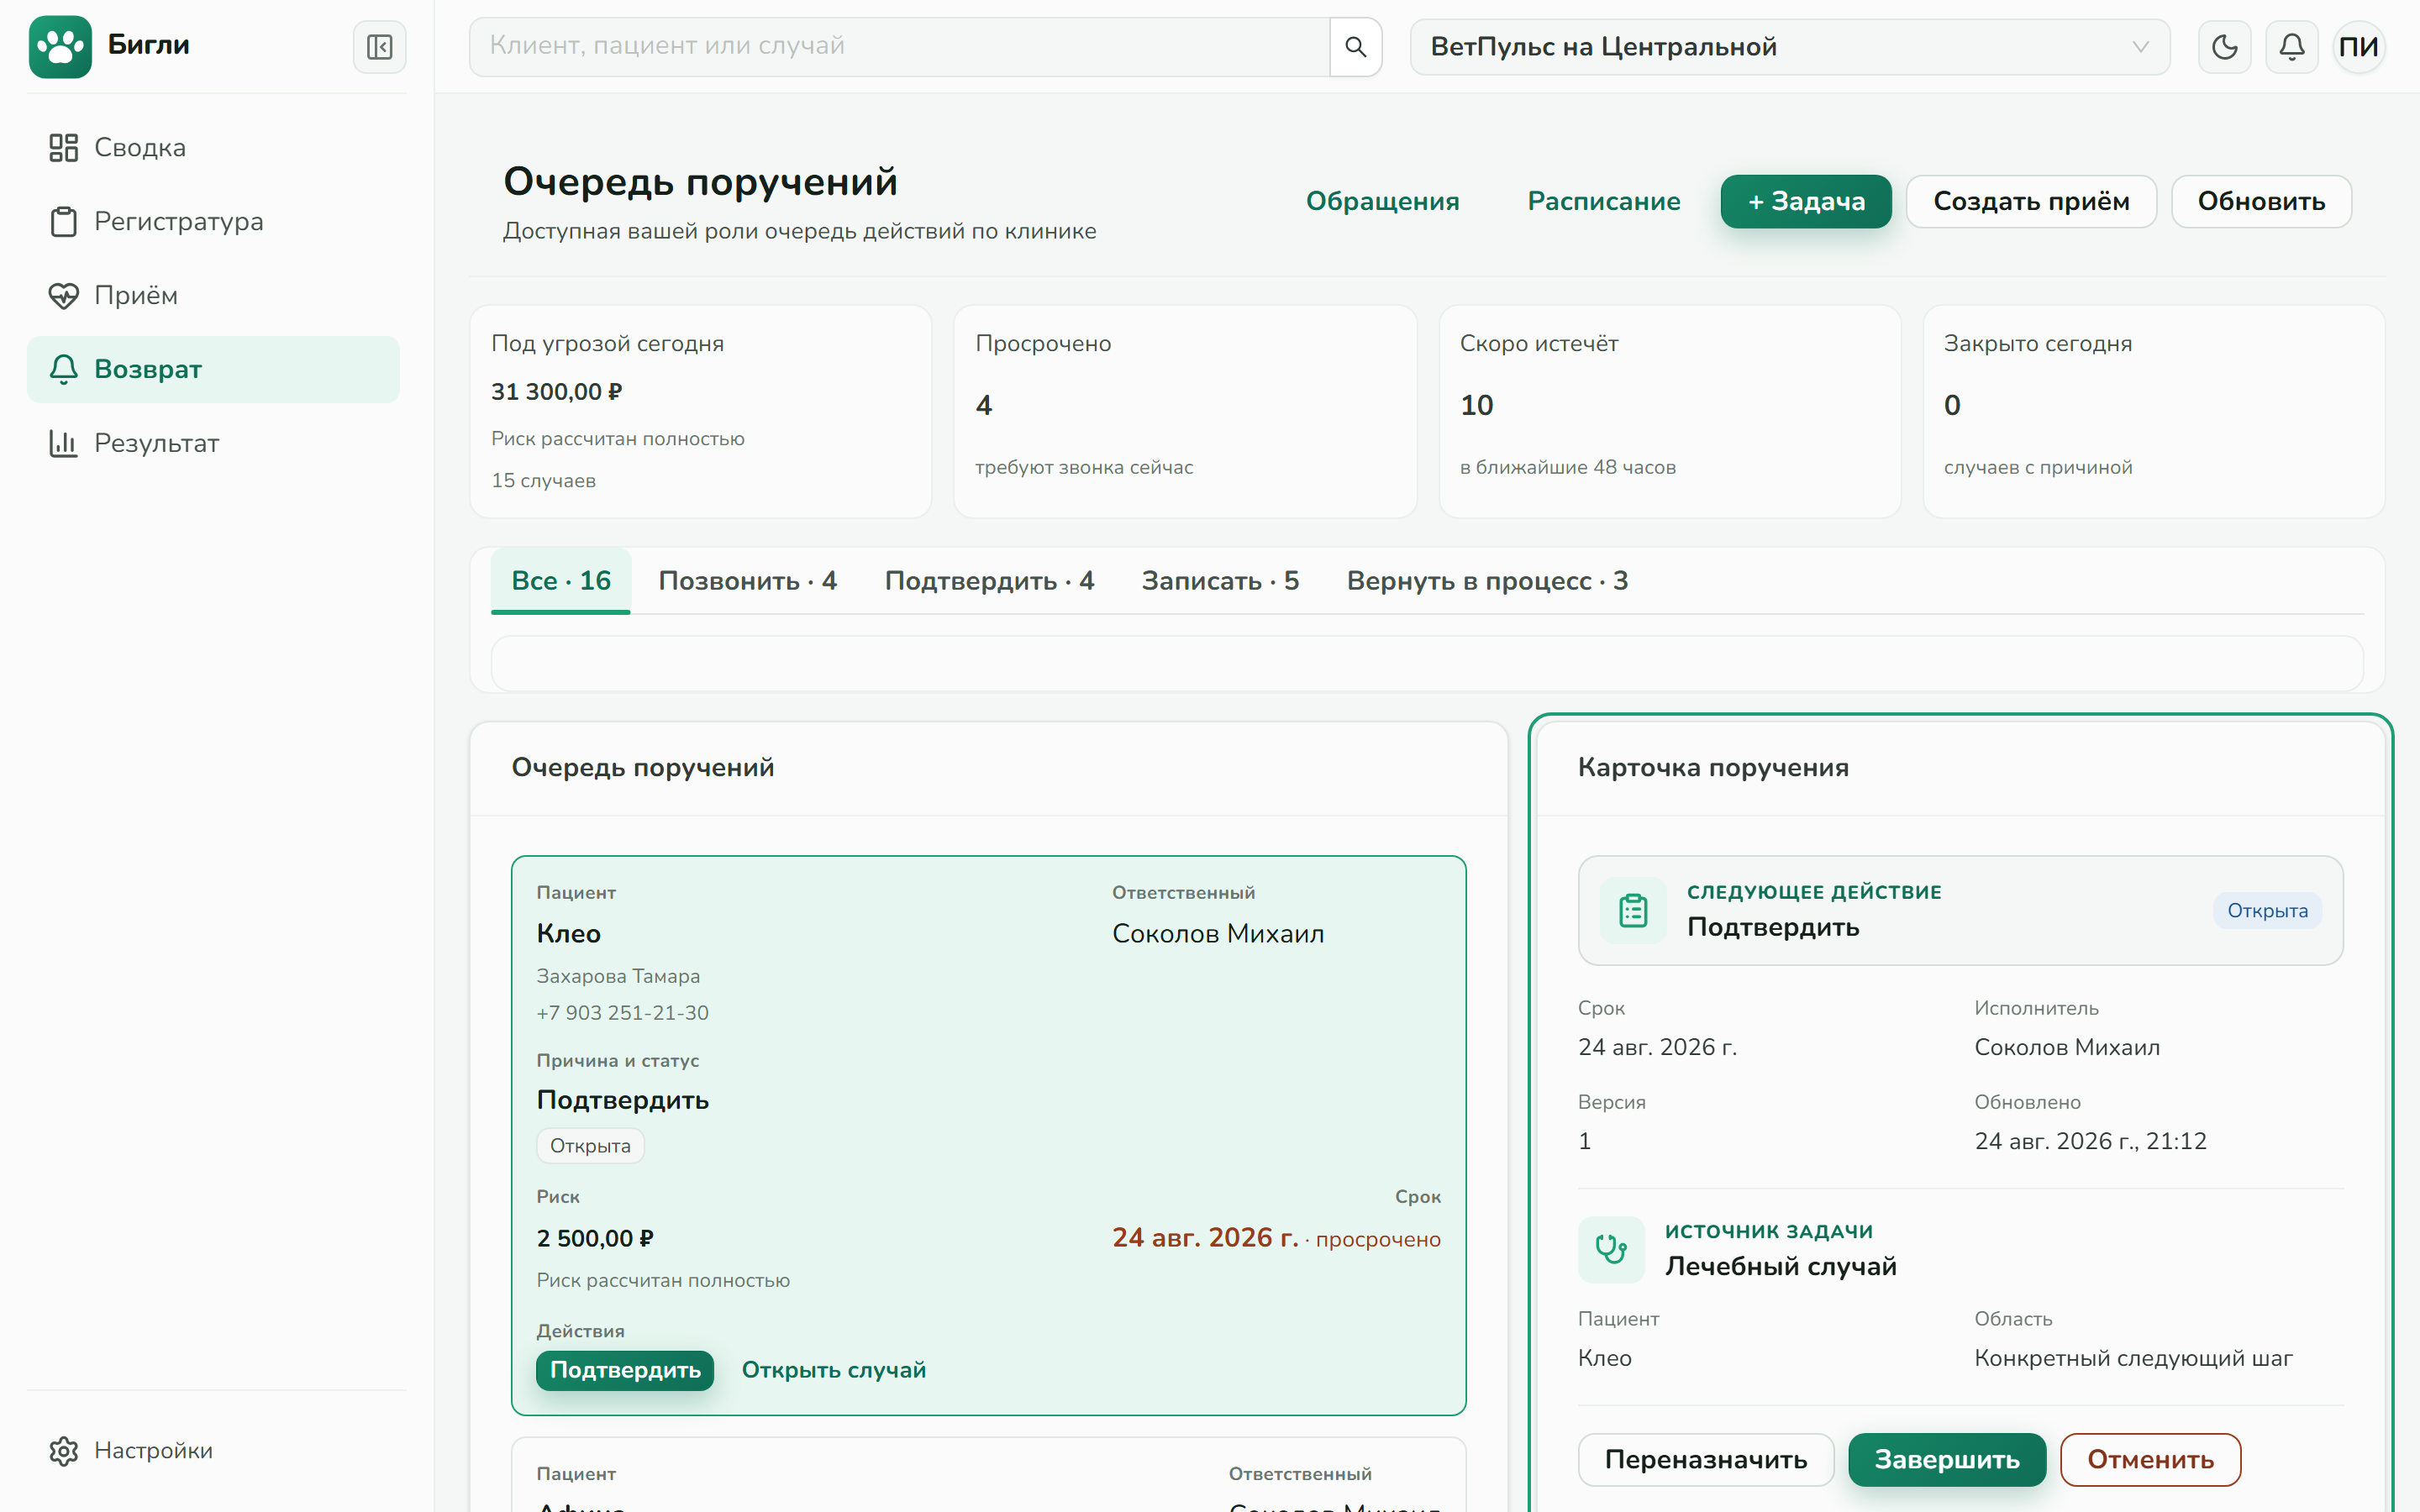The image size is (2420, 1512).
Task: Open notifications bell in header
Action: 2292,46
